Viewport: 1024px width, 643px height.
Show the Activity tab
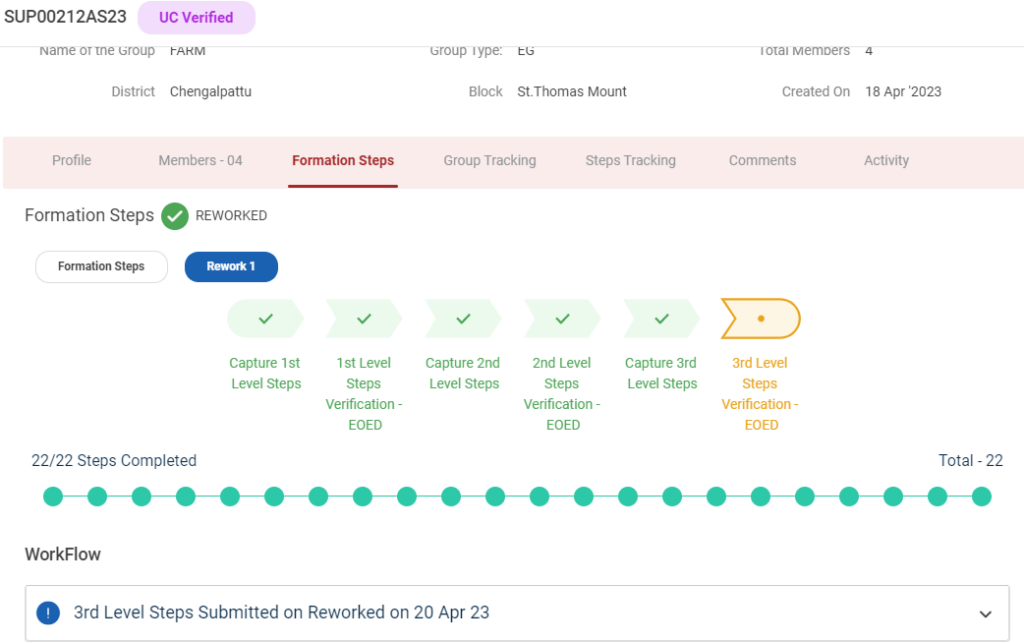click(886, 161)
